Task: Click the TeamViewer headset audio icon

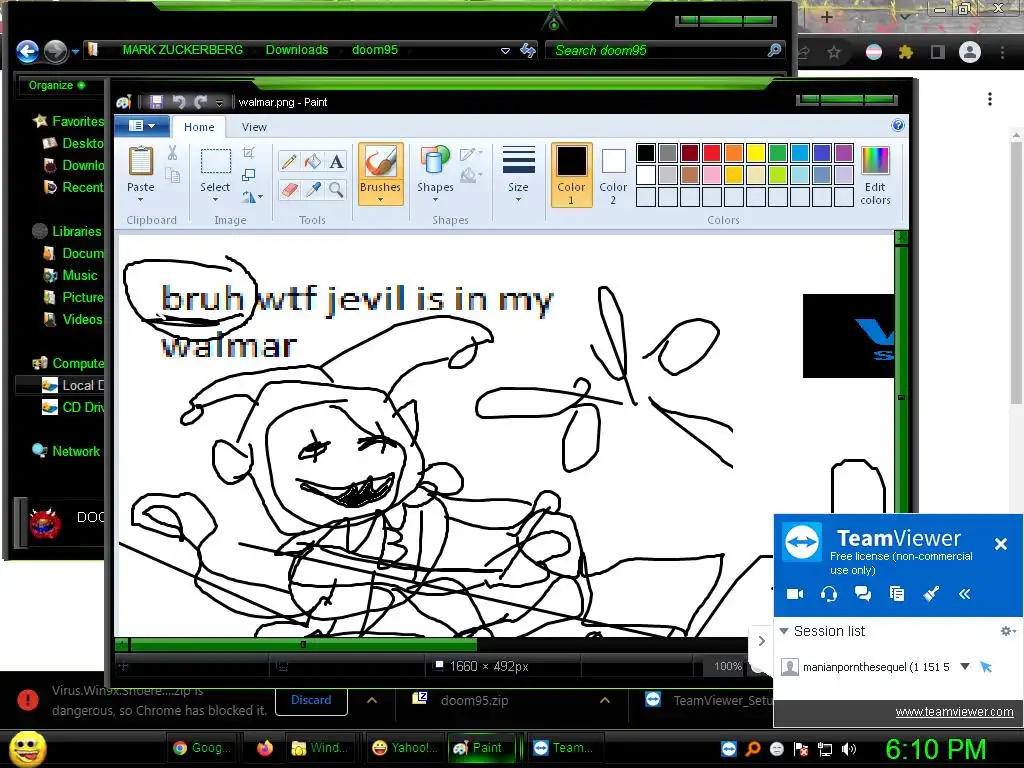Action: (829, 594)
